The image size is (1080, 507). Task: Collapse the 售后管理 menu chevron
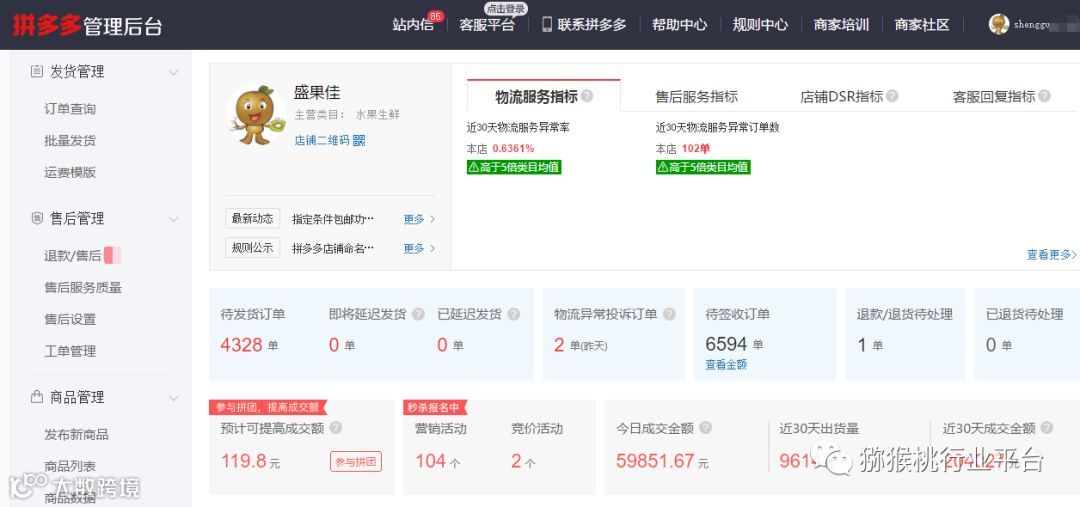tap(174, 219)
